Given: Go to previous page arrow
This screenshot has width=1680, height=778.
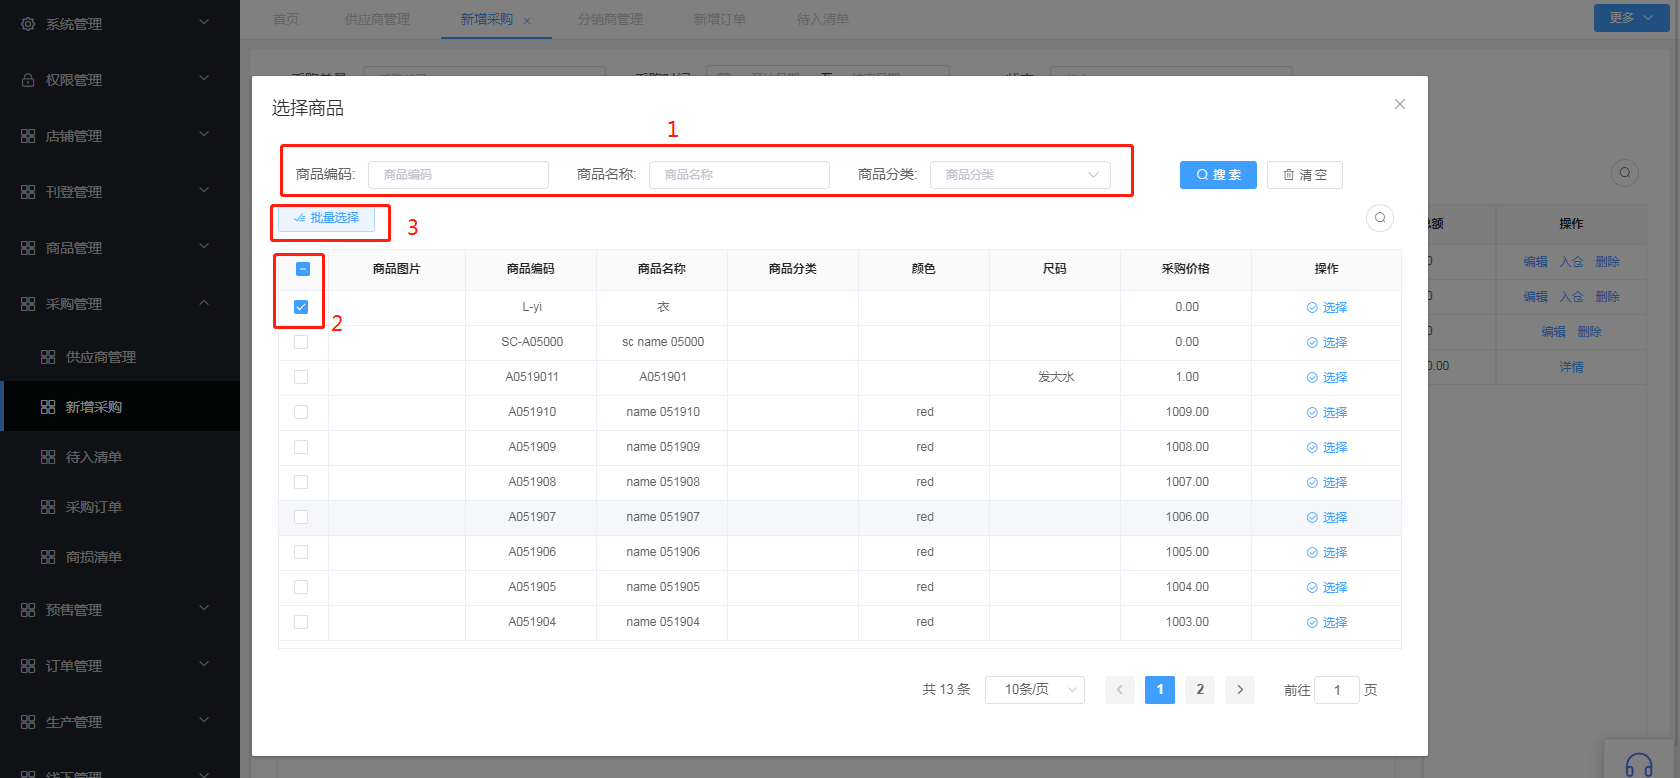Looking at the screenshot, I should point(1120,690).
